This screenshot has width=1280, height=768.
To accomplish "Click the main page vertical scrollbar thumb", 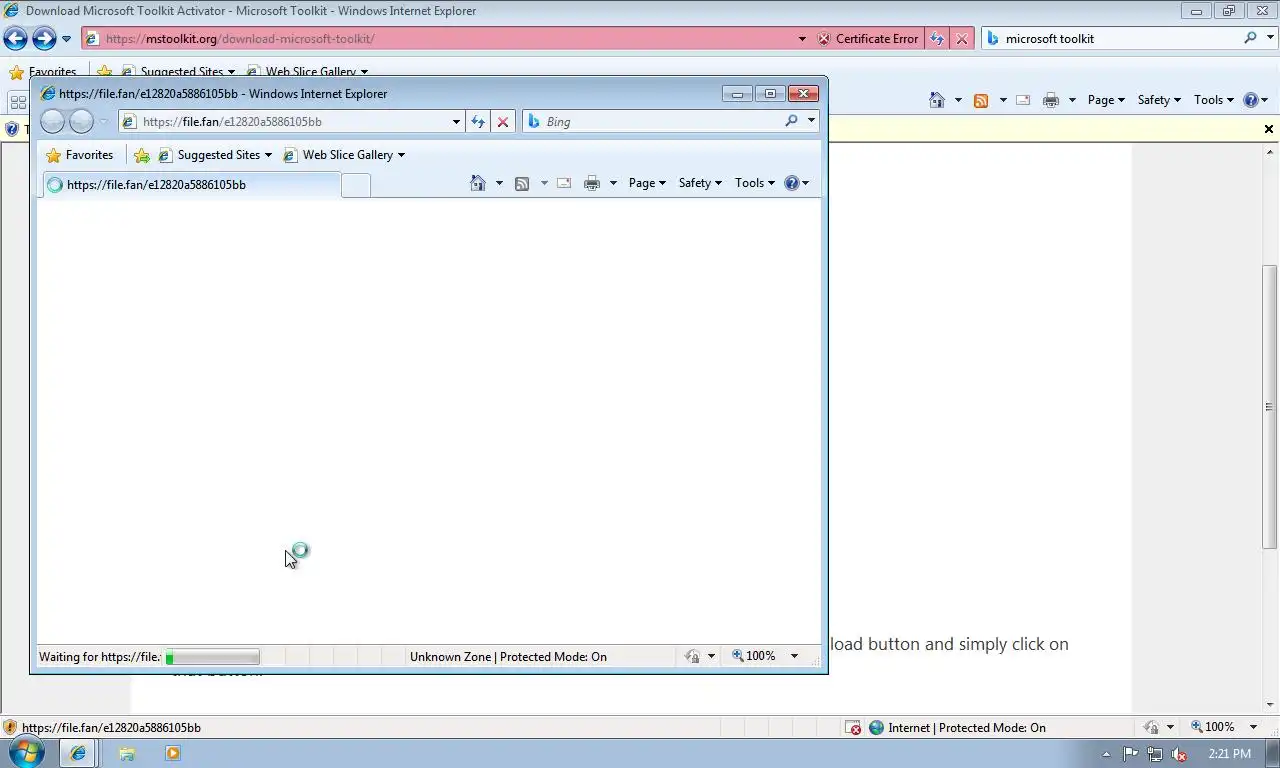I will [x=1269, y=407].
